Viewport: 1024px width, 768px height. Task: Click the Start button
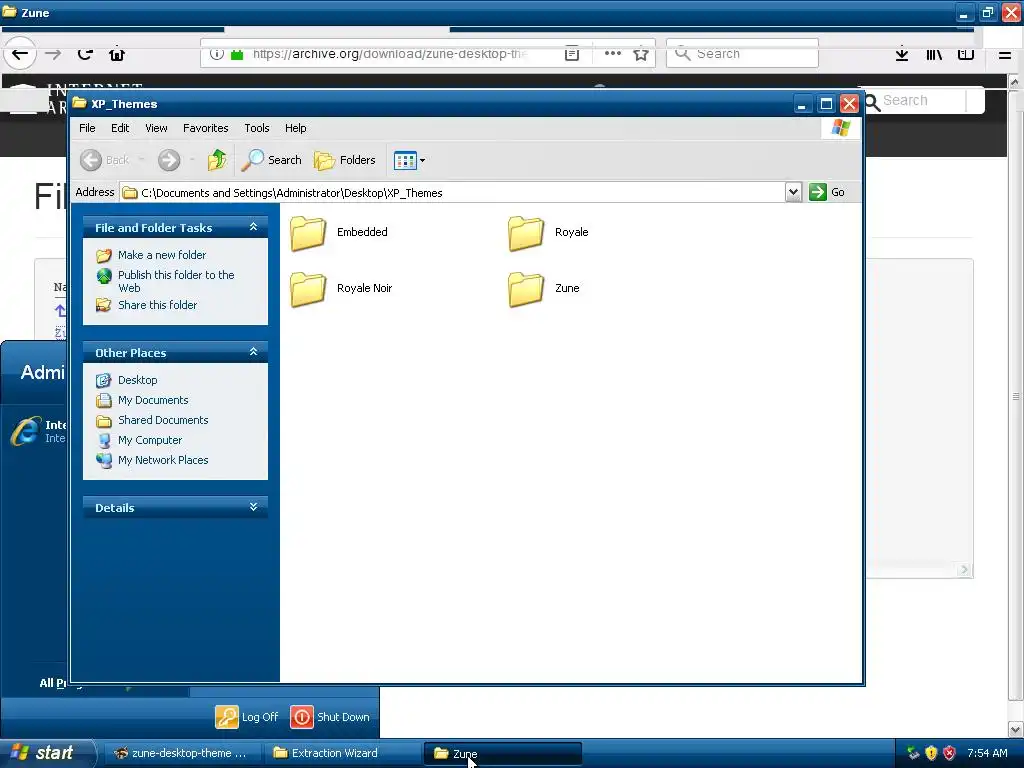(x=47, y=753)
